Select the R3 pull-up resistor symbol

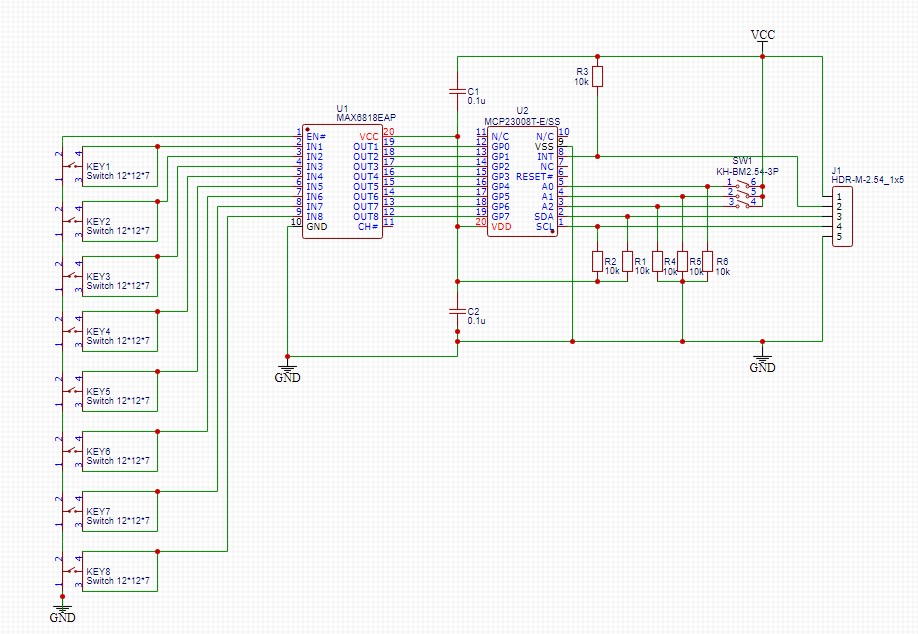point(597,77)
